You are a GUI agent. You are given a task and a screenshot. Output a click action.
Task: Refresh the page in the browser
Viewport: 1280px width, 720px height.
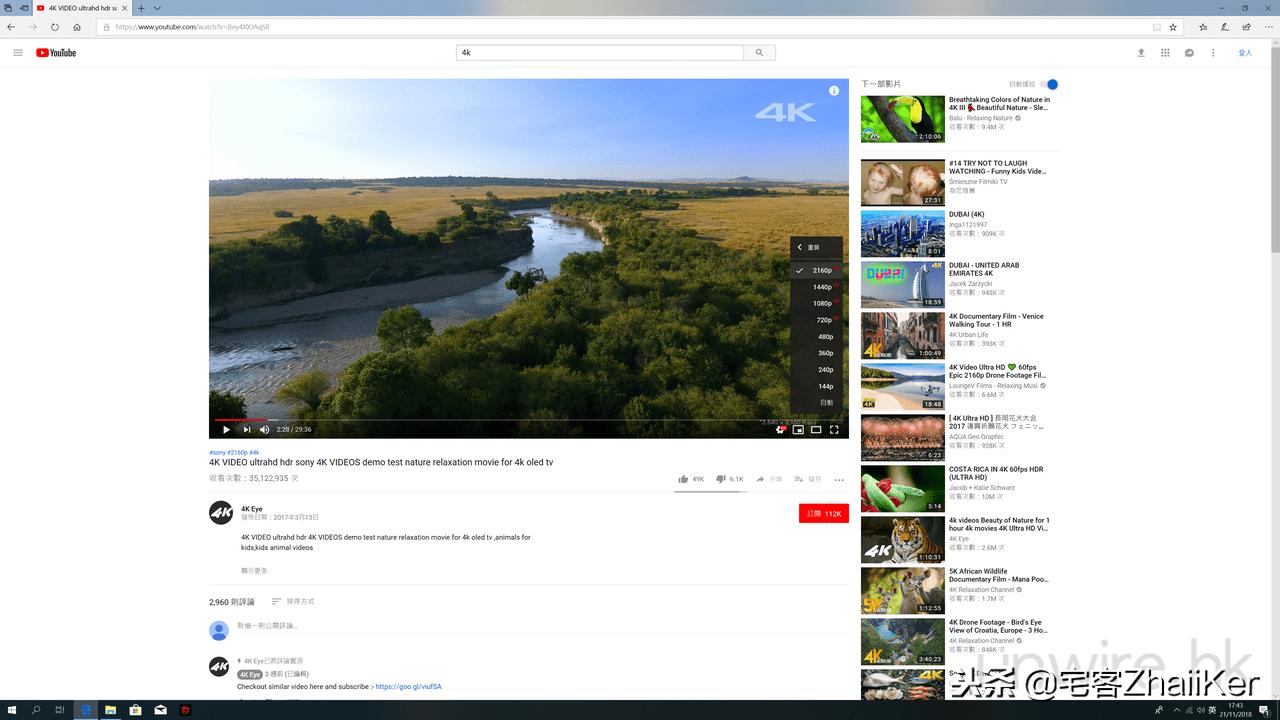(55, 27)
